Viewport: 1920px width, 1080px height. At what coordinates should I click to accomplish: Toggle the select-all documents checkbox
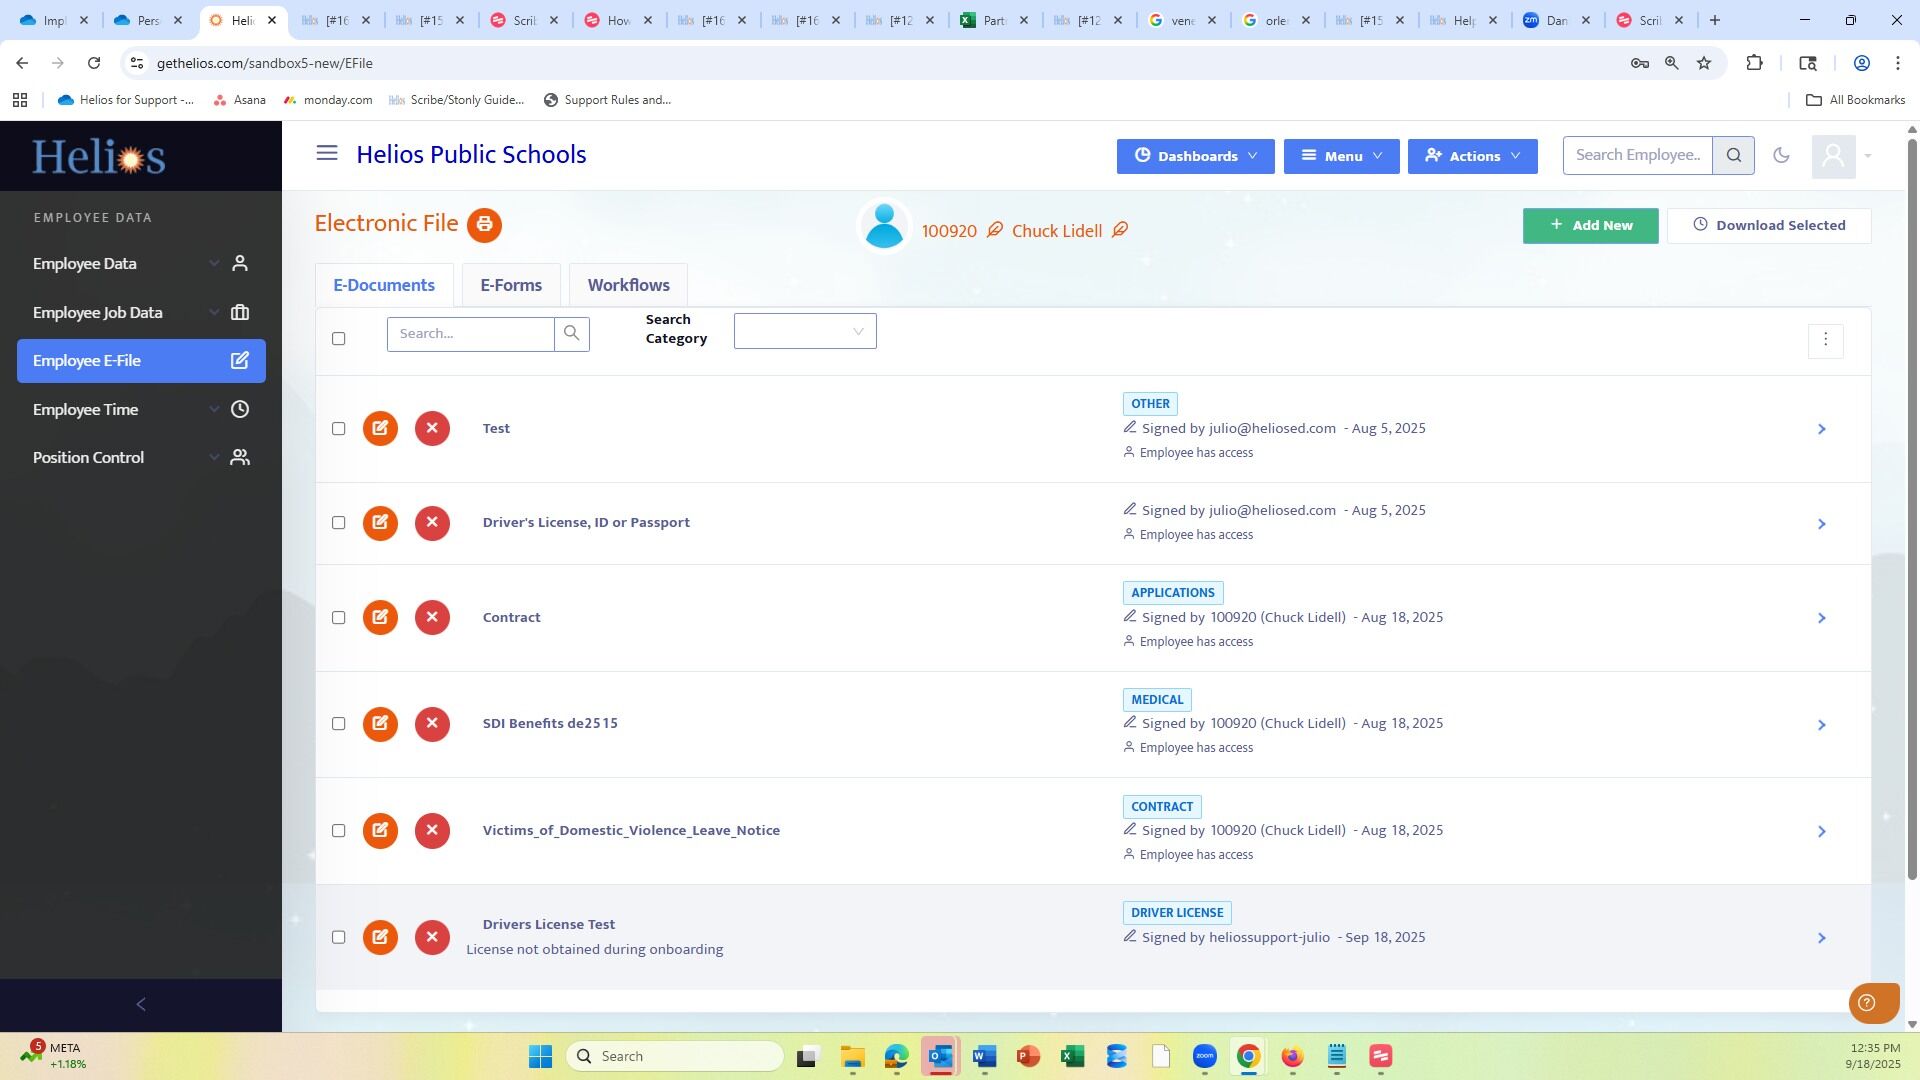click(x=339, y=339)
